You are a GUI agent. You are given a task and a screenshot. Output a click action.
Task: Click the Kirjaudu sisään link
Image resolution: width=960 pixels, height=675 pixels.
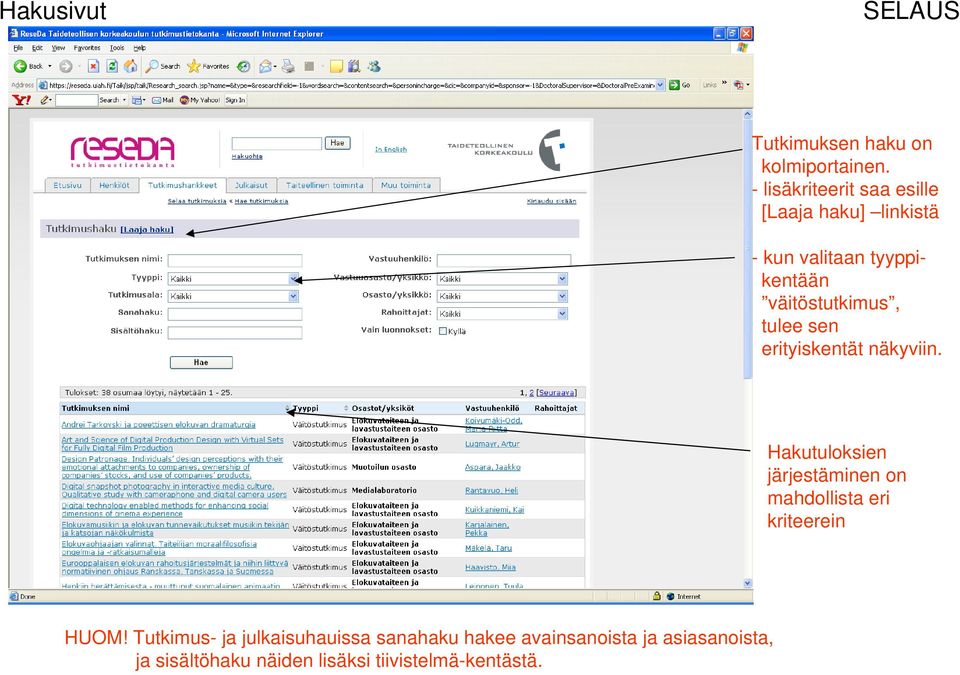point(552,201)
